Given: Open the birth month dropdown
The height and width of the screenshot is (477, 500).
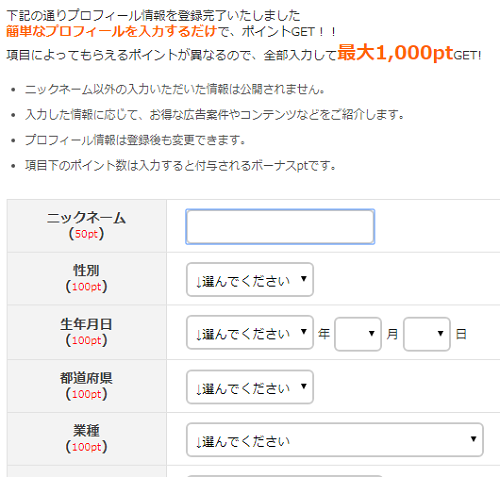Looking at the screenshot, I should point(358,334).
